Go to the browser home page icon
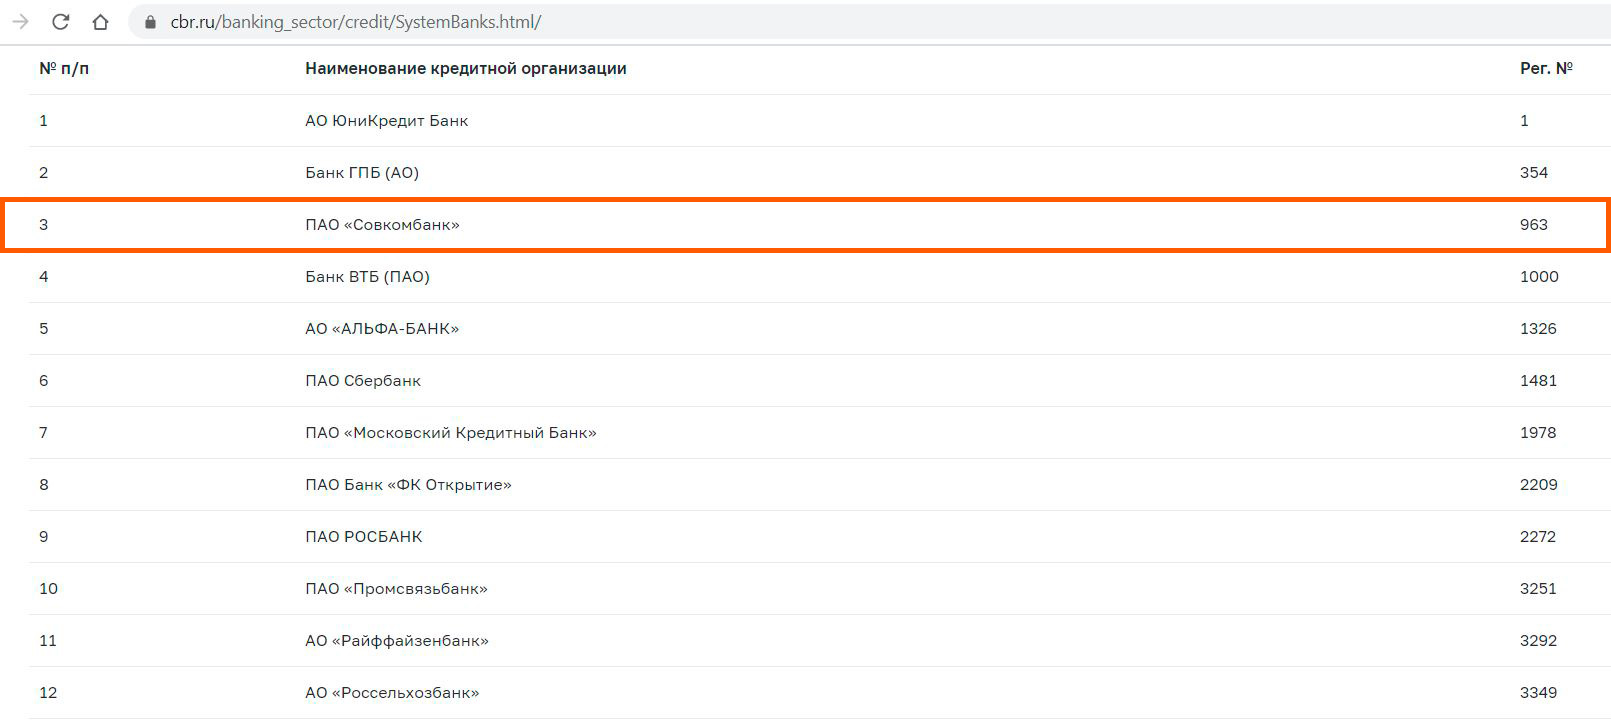Image resolution: width=1611 pixels, height=728 pixels. click(x=100, y=21)
